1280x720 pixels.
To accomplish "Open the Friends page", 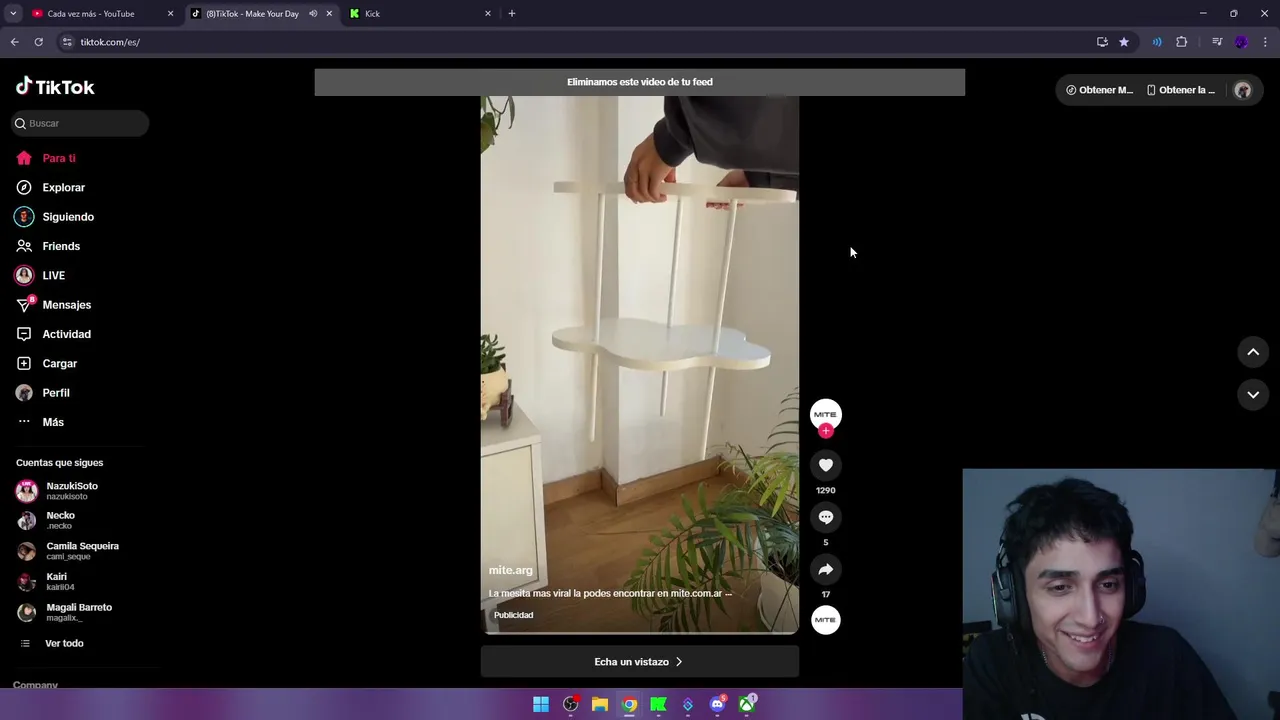I will click(x=61, y=246).
